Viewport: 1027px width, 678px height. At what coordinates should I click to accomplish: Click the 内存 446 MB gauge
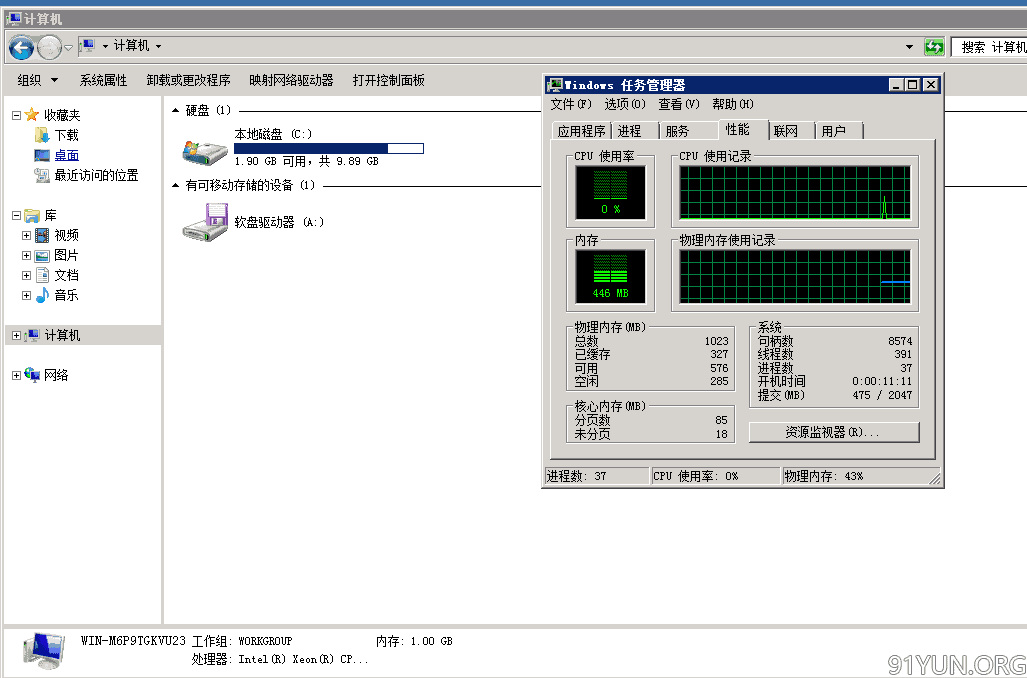610,276
